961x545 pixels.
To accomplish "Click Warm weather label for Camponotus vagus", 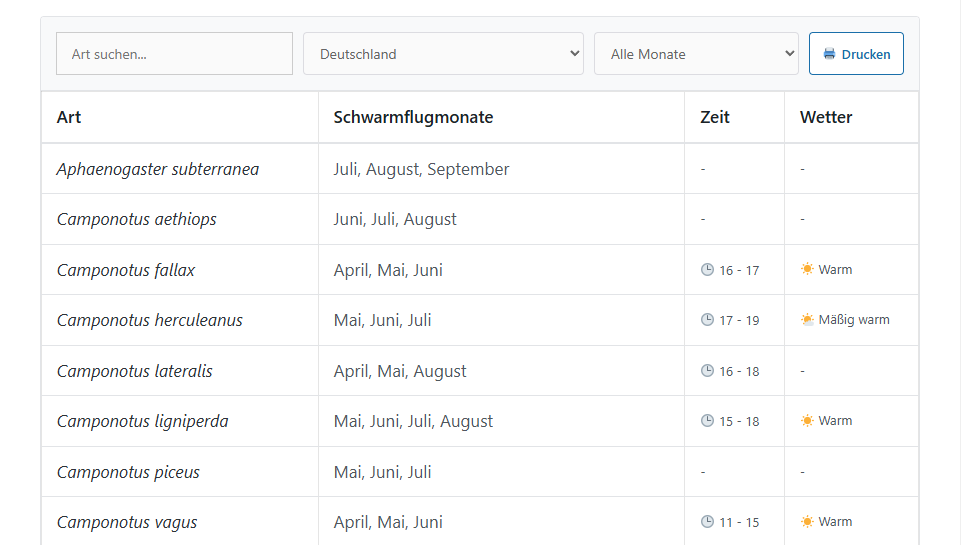I will [835, 522].
